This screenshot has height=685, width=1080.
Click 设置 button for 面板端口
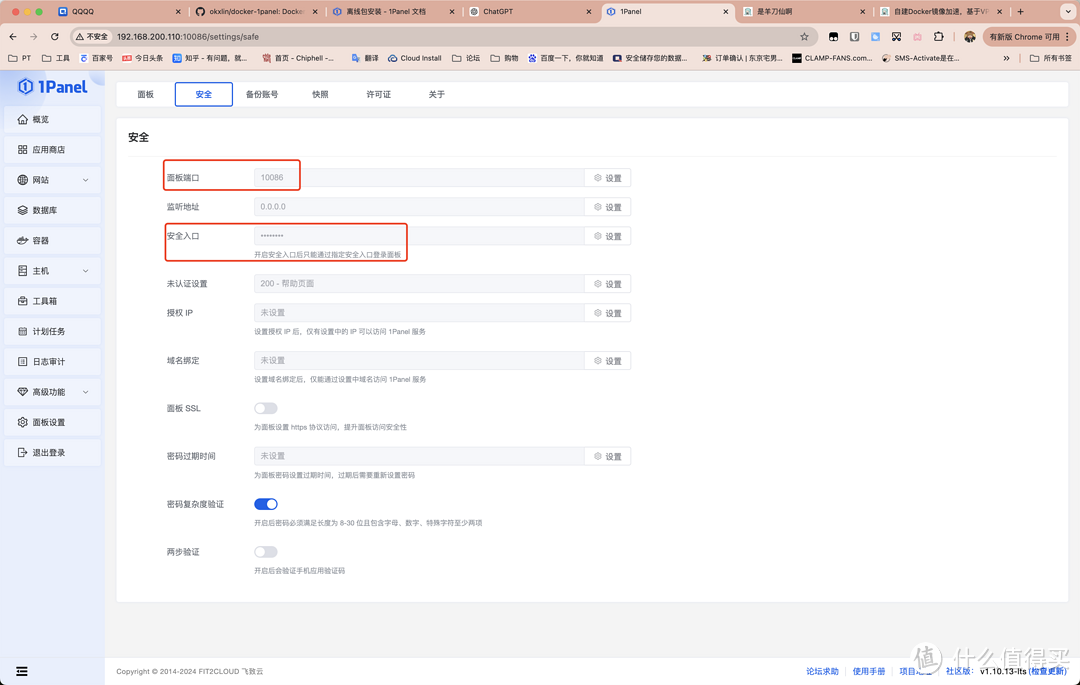tap(607, 178)
